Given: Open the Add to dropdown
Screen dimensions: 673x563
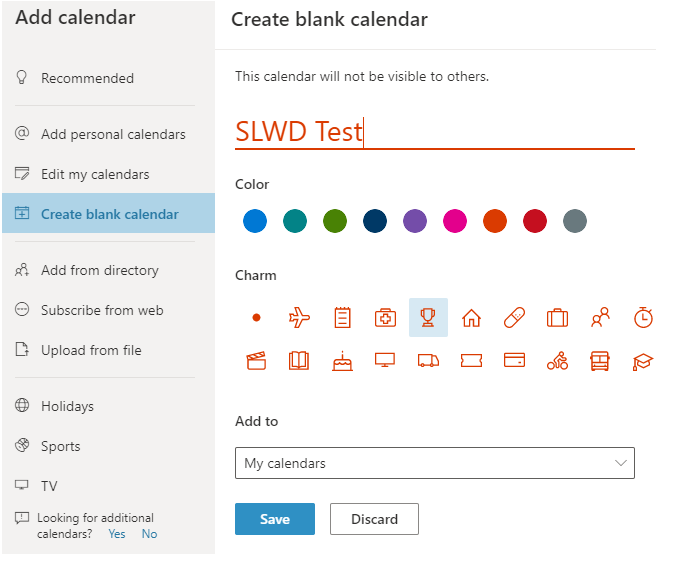Looking at the screenshot, I should coord(434,463).
